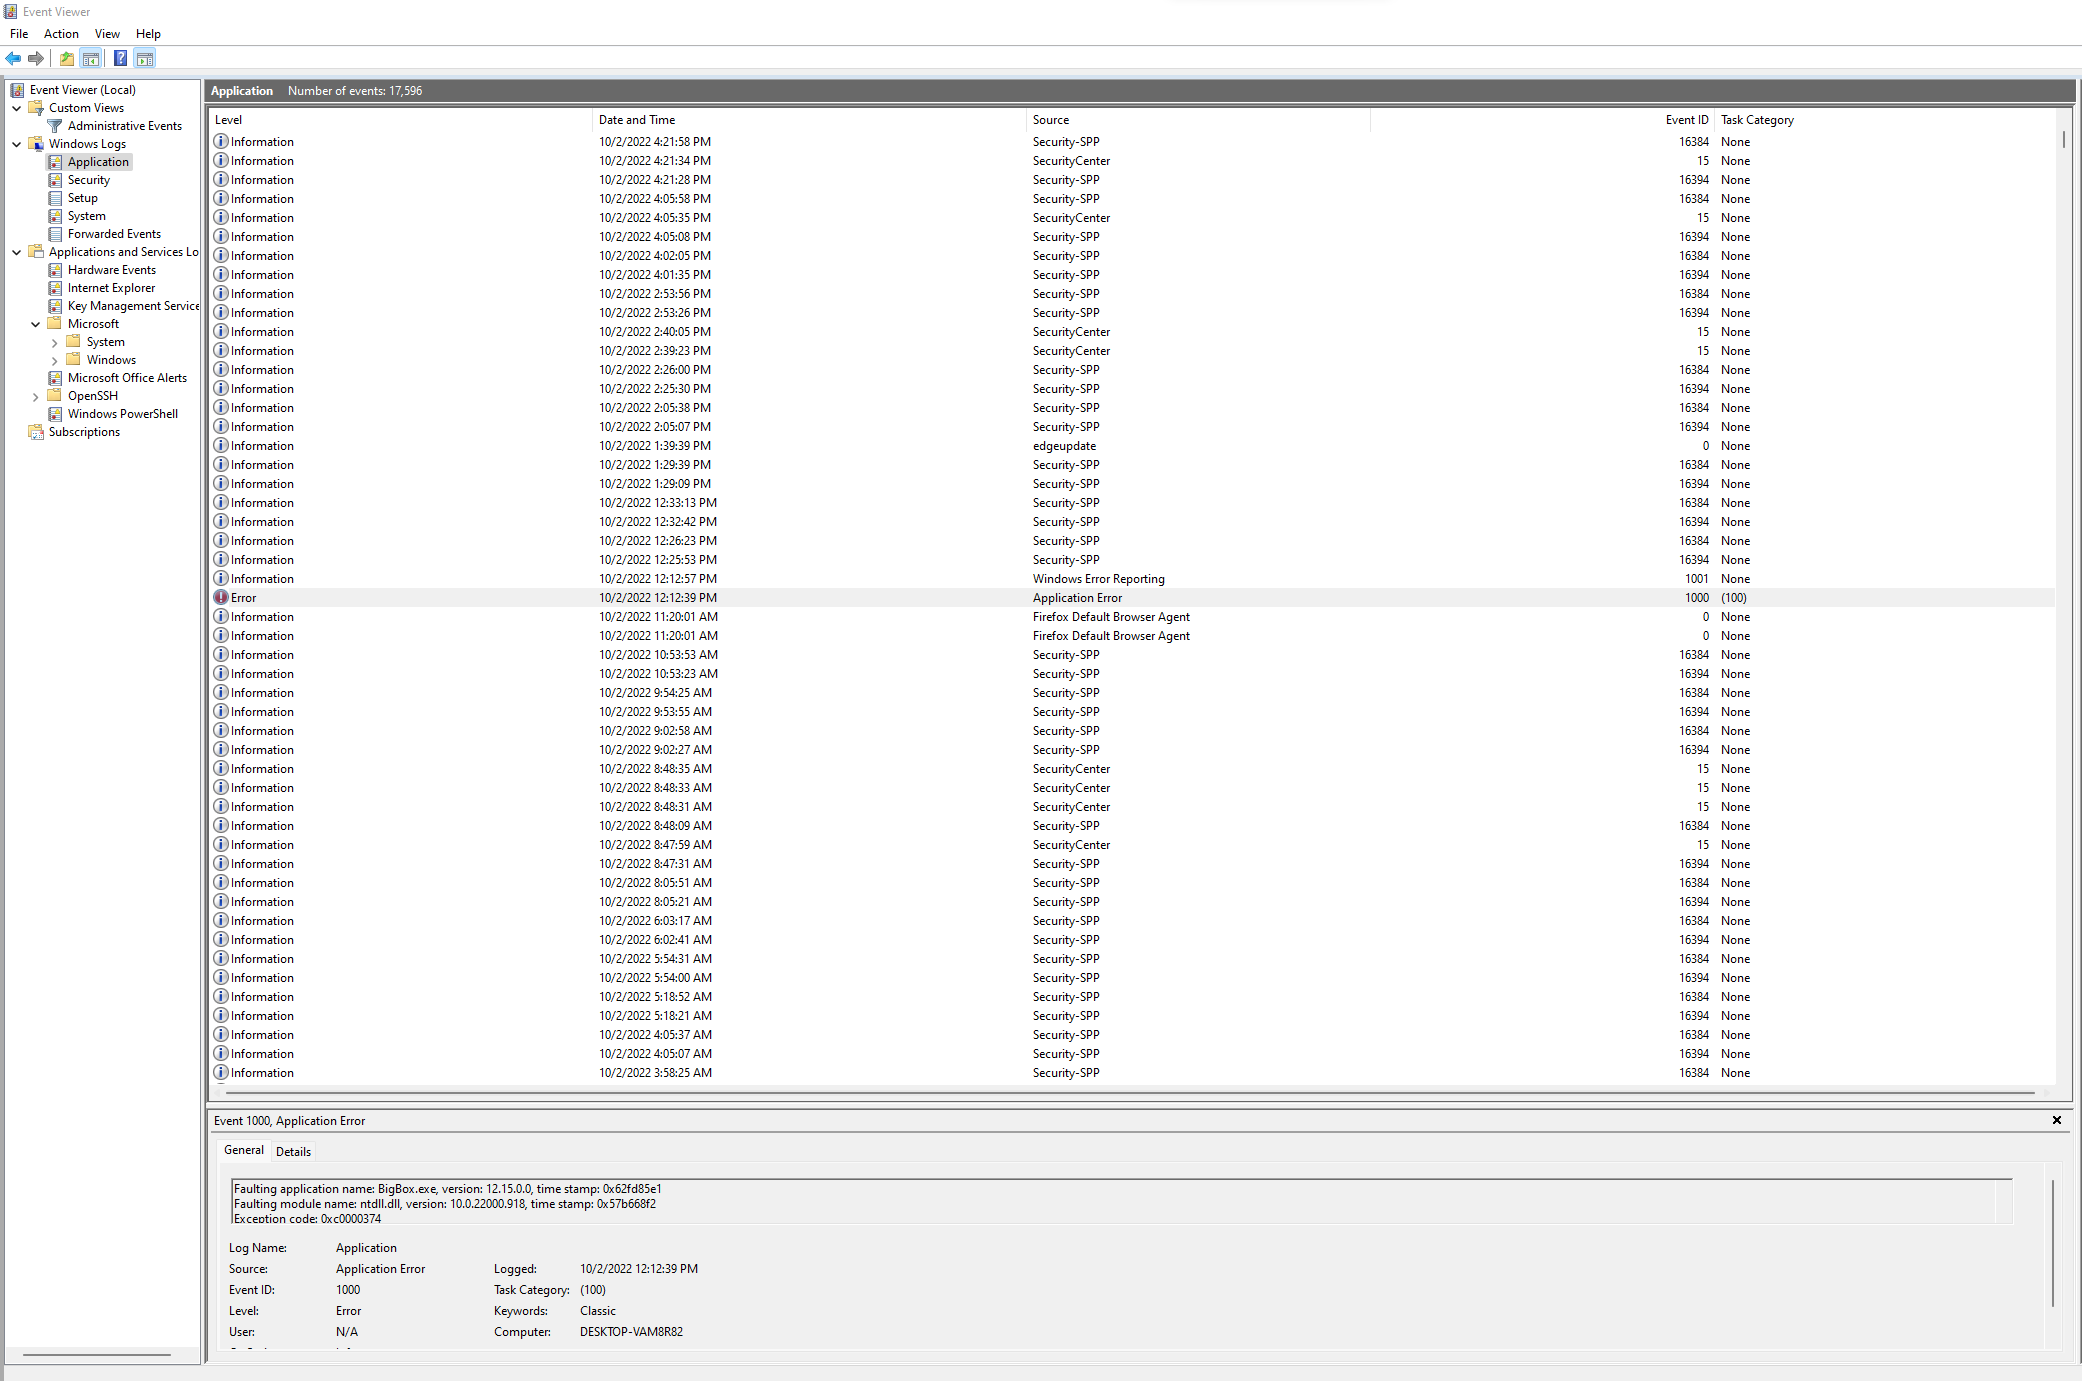Click the event list vertical scrollbar thumb

click(2064, 140)
